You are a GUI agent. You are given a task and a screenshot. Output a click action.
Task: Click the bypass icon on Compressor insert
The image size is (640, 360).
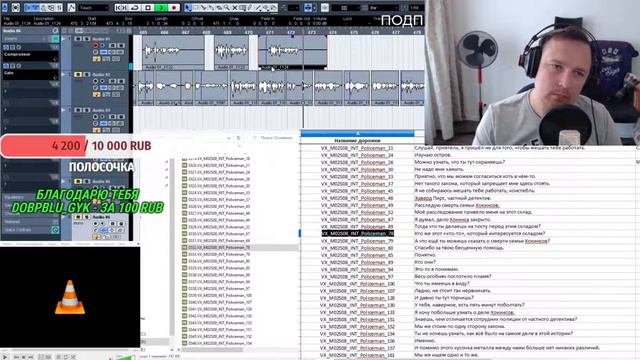(13, 47)
